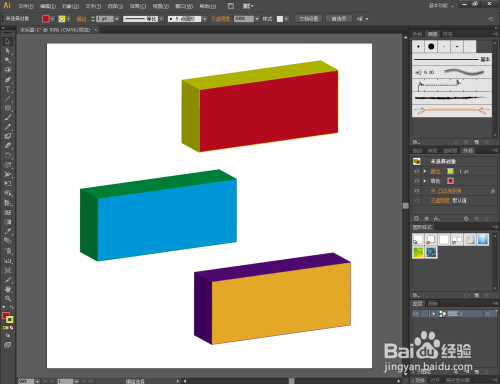The image size is (500, 384).
Task: Select the Blend tool
Action: 8,240
